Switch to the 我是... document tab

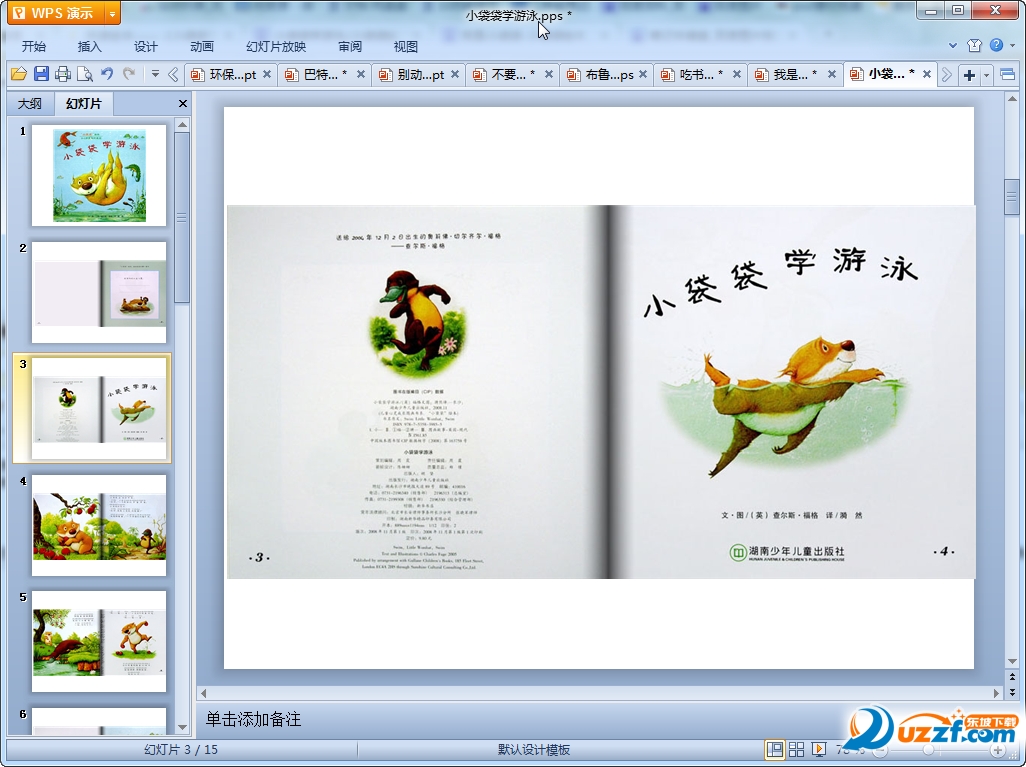pos(789,75)
